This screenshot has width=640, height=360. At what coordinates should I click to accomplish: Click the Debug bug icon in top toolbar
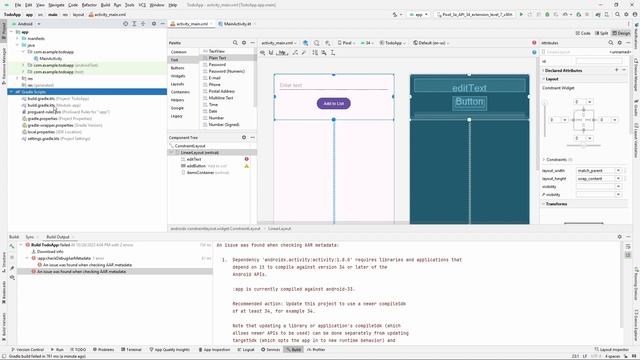click(x=547, y=14)
